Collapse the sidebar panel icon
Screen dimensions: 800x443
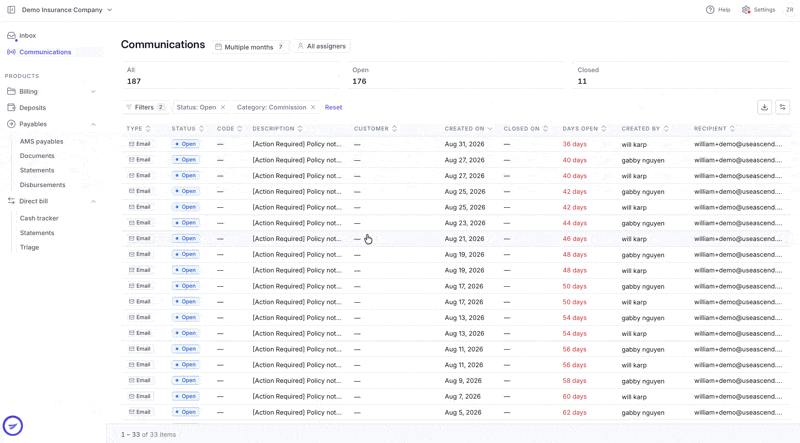point(11,10)
